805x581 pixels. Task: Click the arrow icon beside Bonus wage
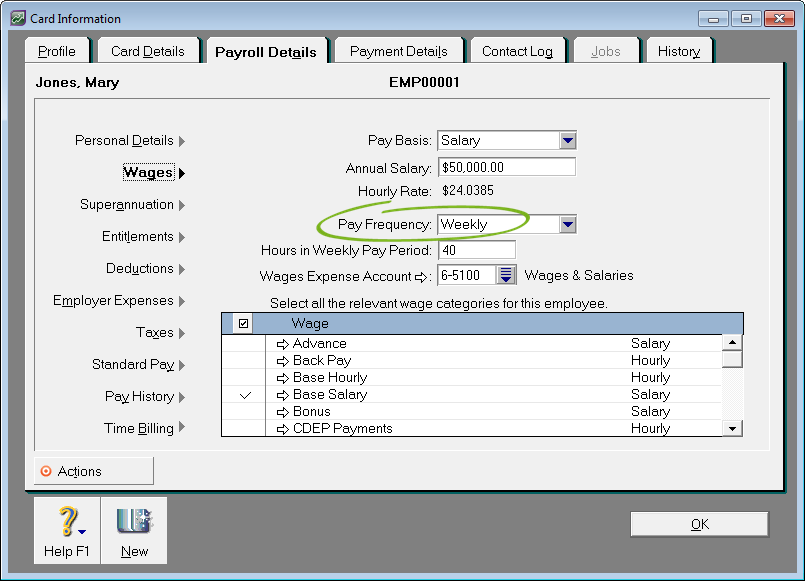282,412
